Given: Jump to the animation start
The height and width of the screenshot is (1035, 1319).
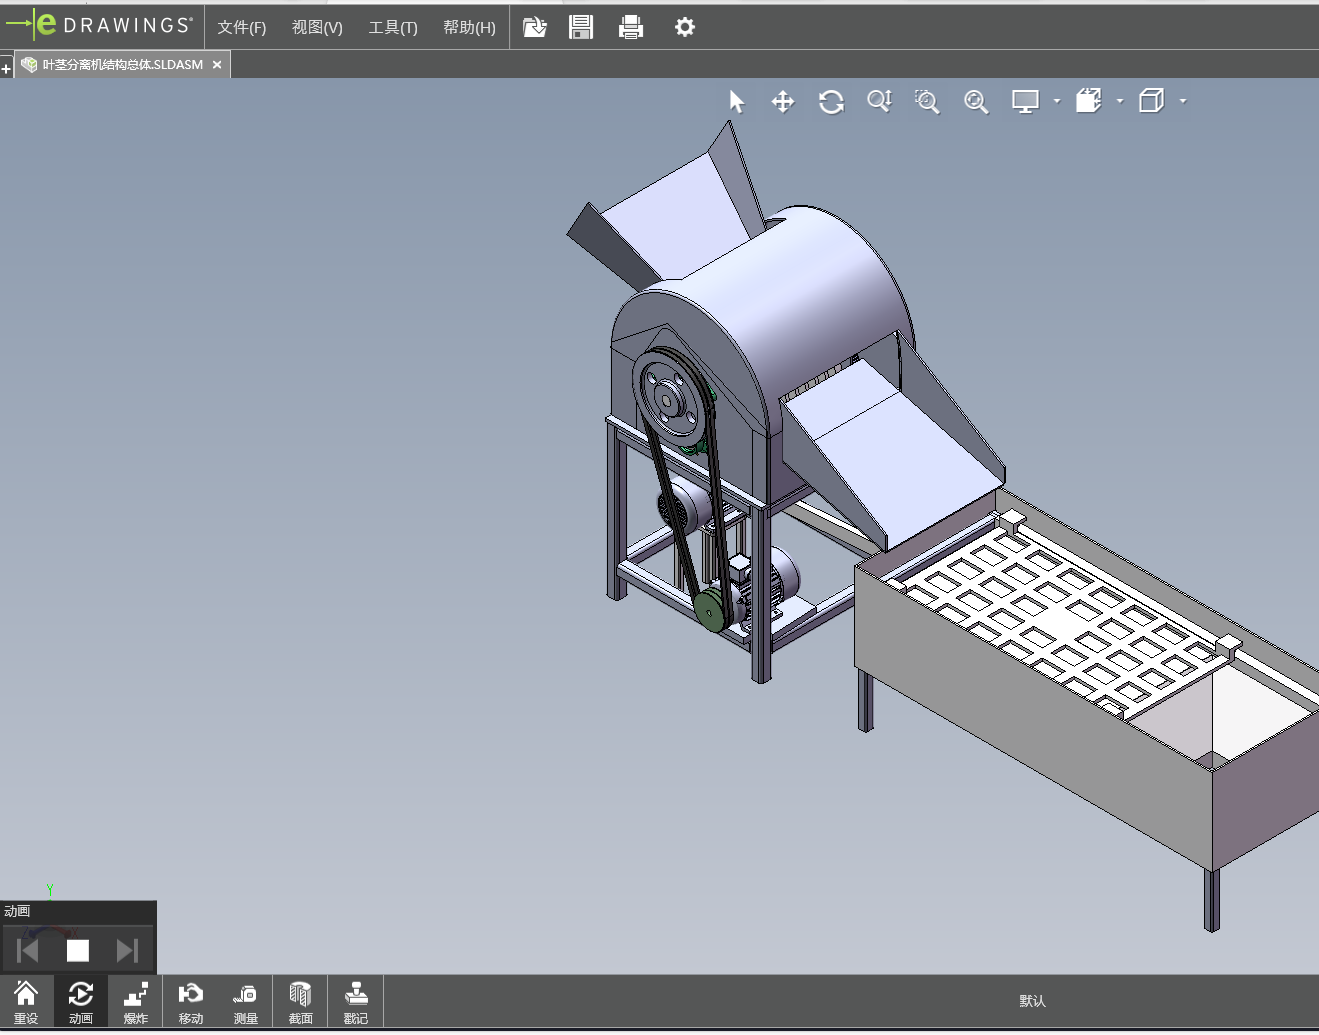Looking at the screenshot, I should click(x=28, y=950).
